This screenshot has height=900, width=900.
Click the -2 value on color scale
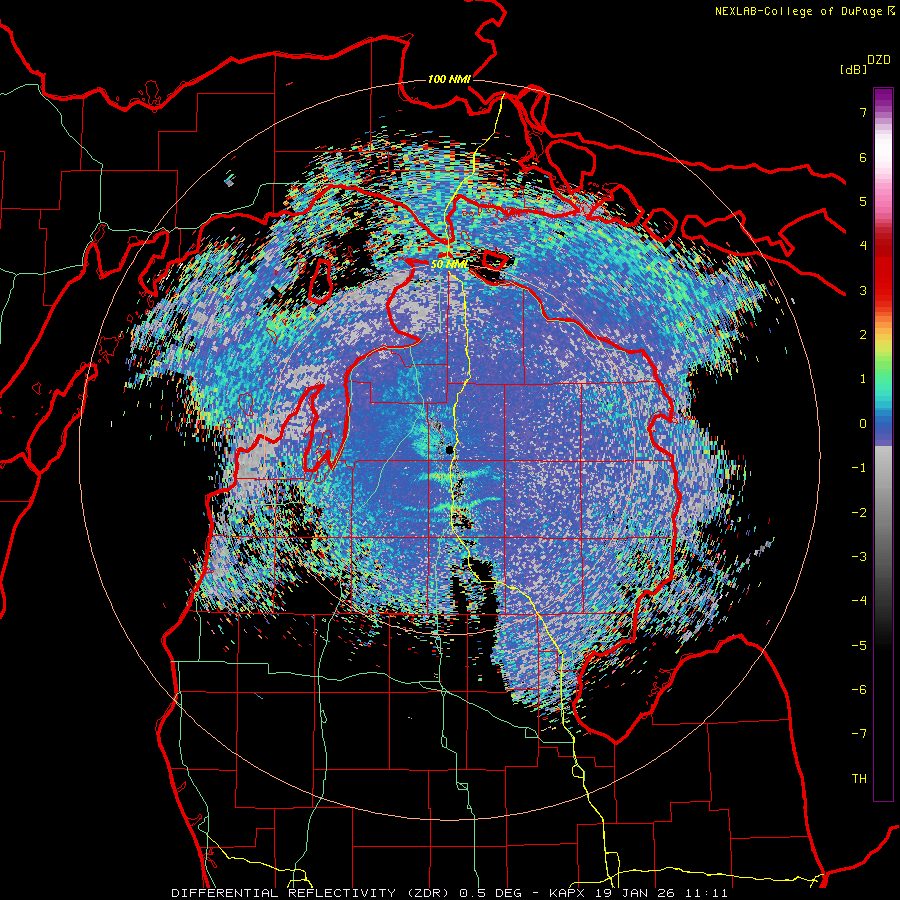(859, 513)
